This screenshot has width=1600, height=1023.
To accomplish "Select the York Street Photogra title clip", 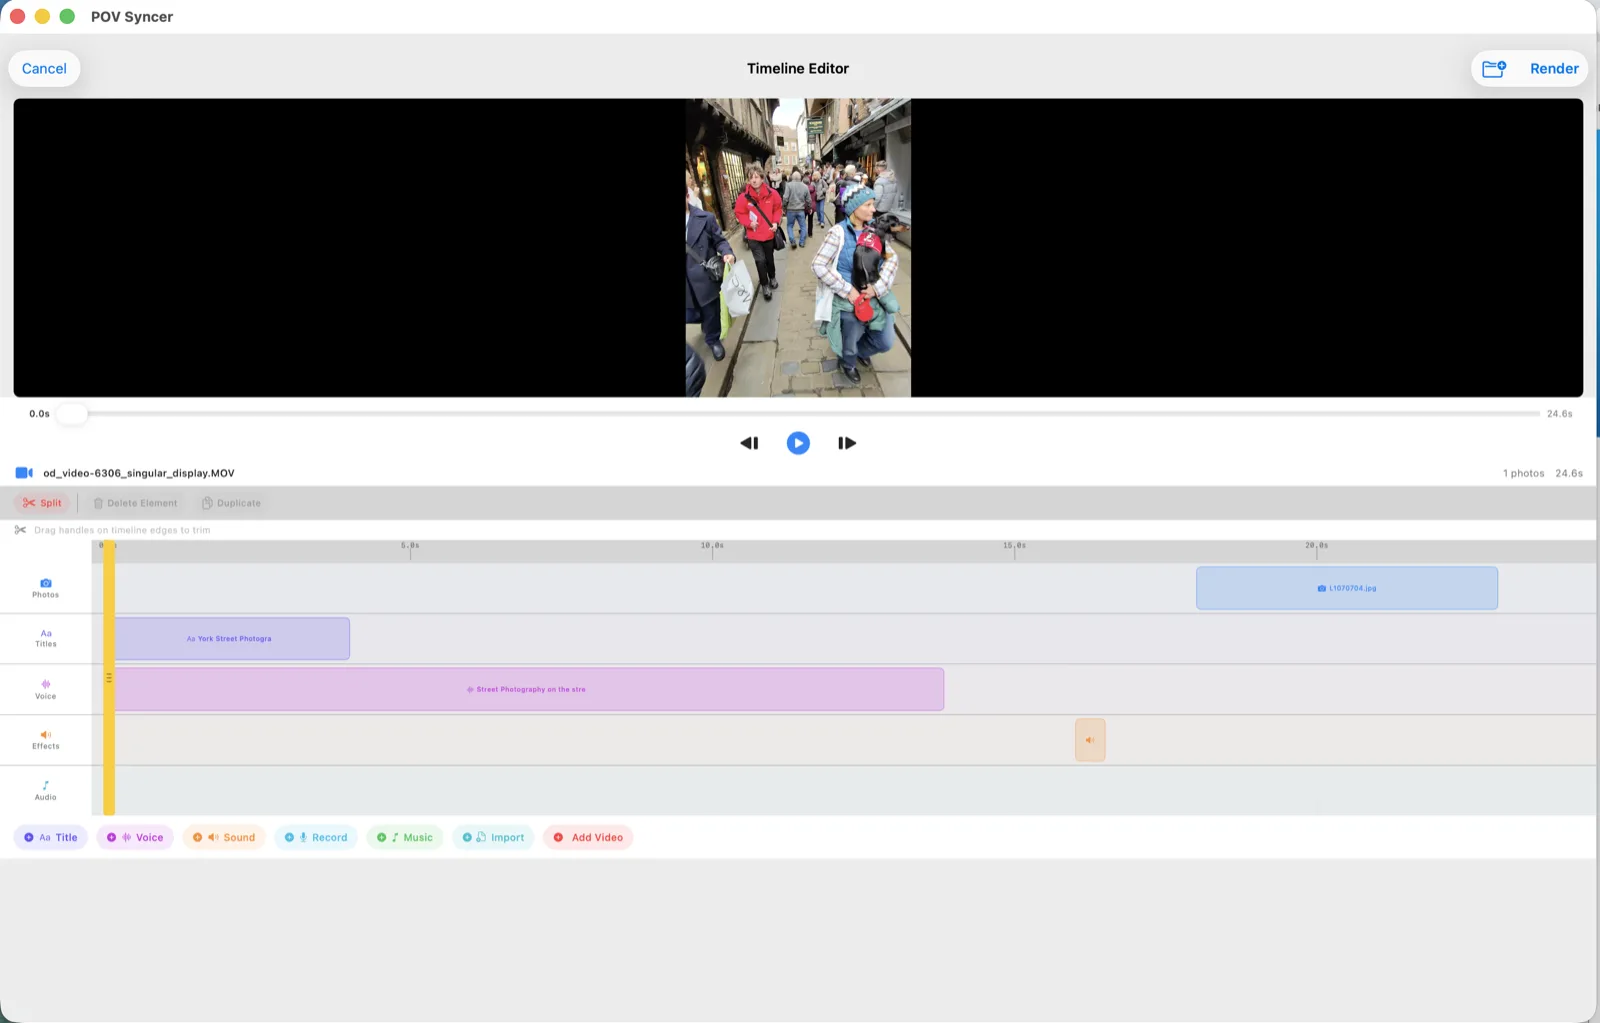I will 232,638.
